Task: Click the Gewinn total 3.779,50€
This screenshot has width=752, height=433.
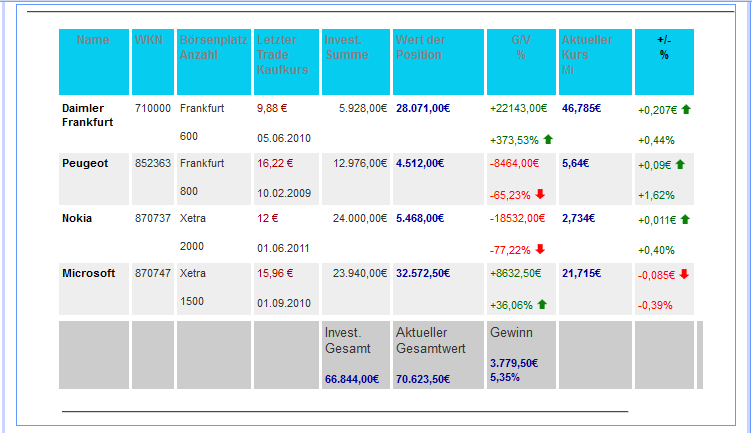Action: (x=514, y=363)
